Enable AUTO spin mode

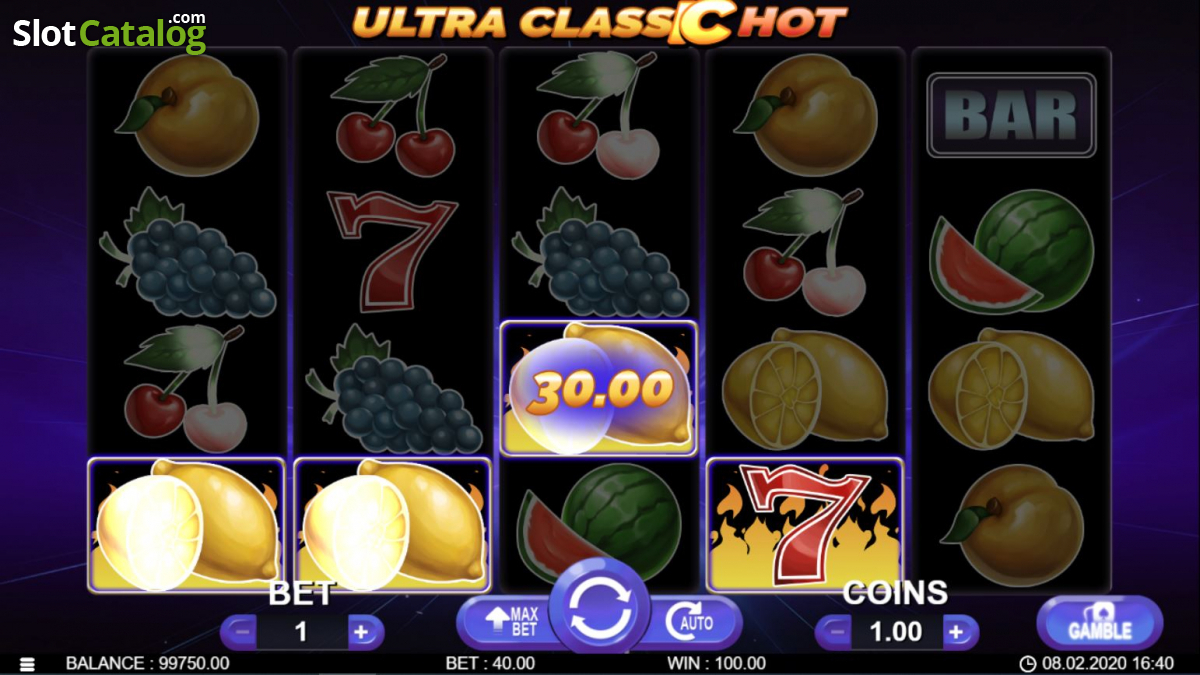[692, 622]
